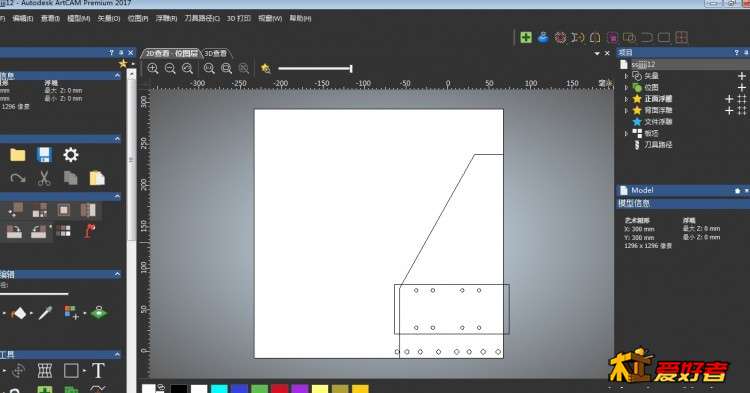Screen dimensions: 750x393
Task: Click the yellow favorites star in left panel
Action: click(123, 64)
